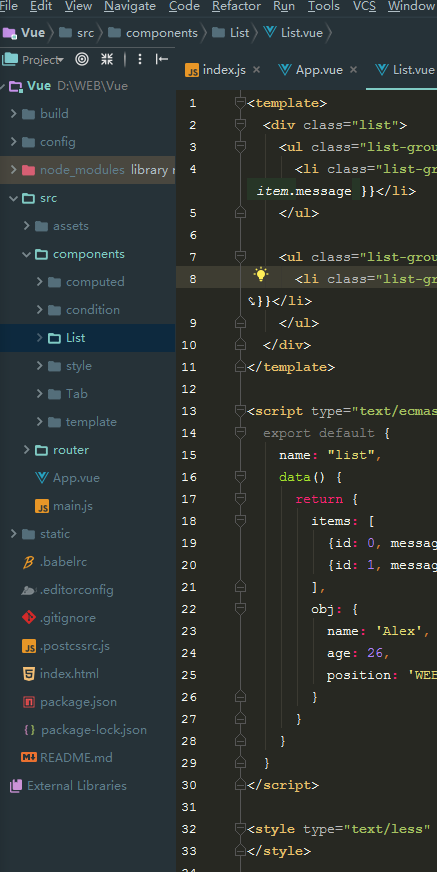The height and width of the screenshot is (872, 437).
Task: Open the Tools menu
Action: pyautogui.click(x=324, y=6)
